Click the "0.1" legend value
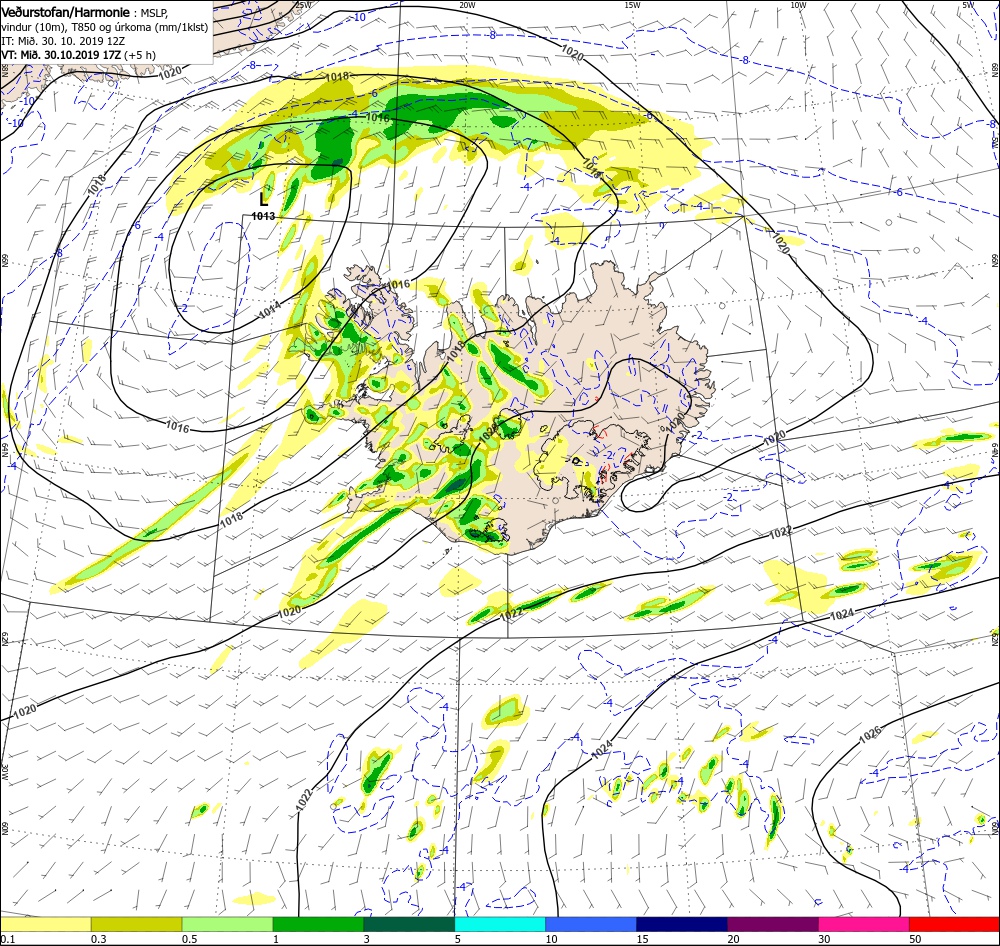 7,939
